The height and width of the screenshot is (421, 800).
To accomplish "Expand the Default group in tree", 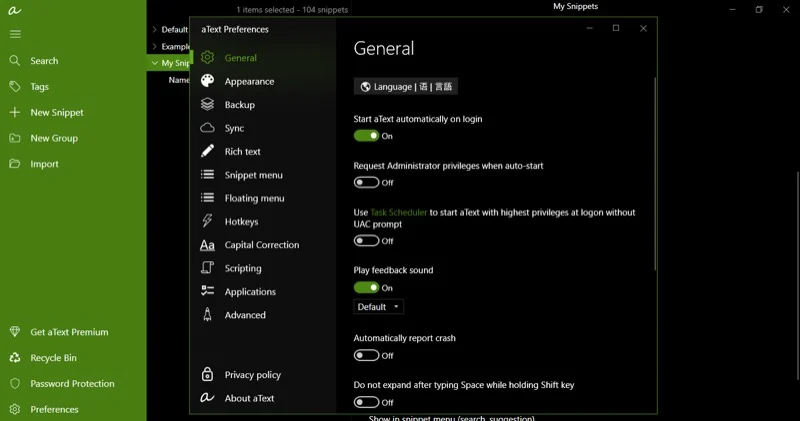I will coord(154,30).
